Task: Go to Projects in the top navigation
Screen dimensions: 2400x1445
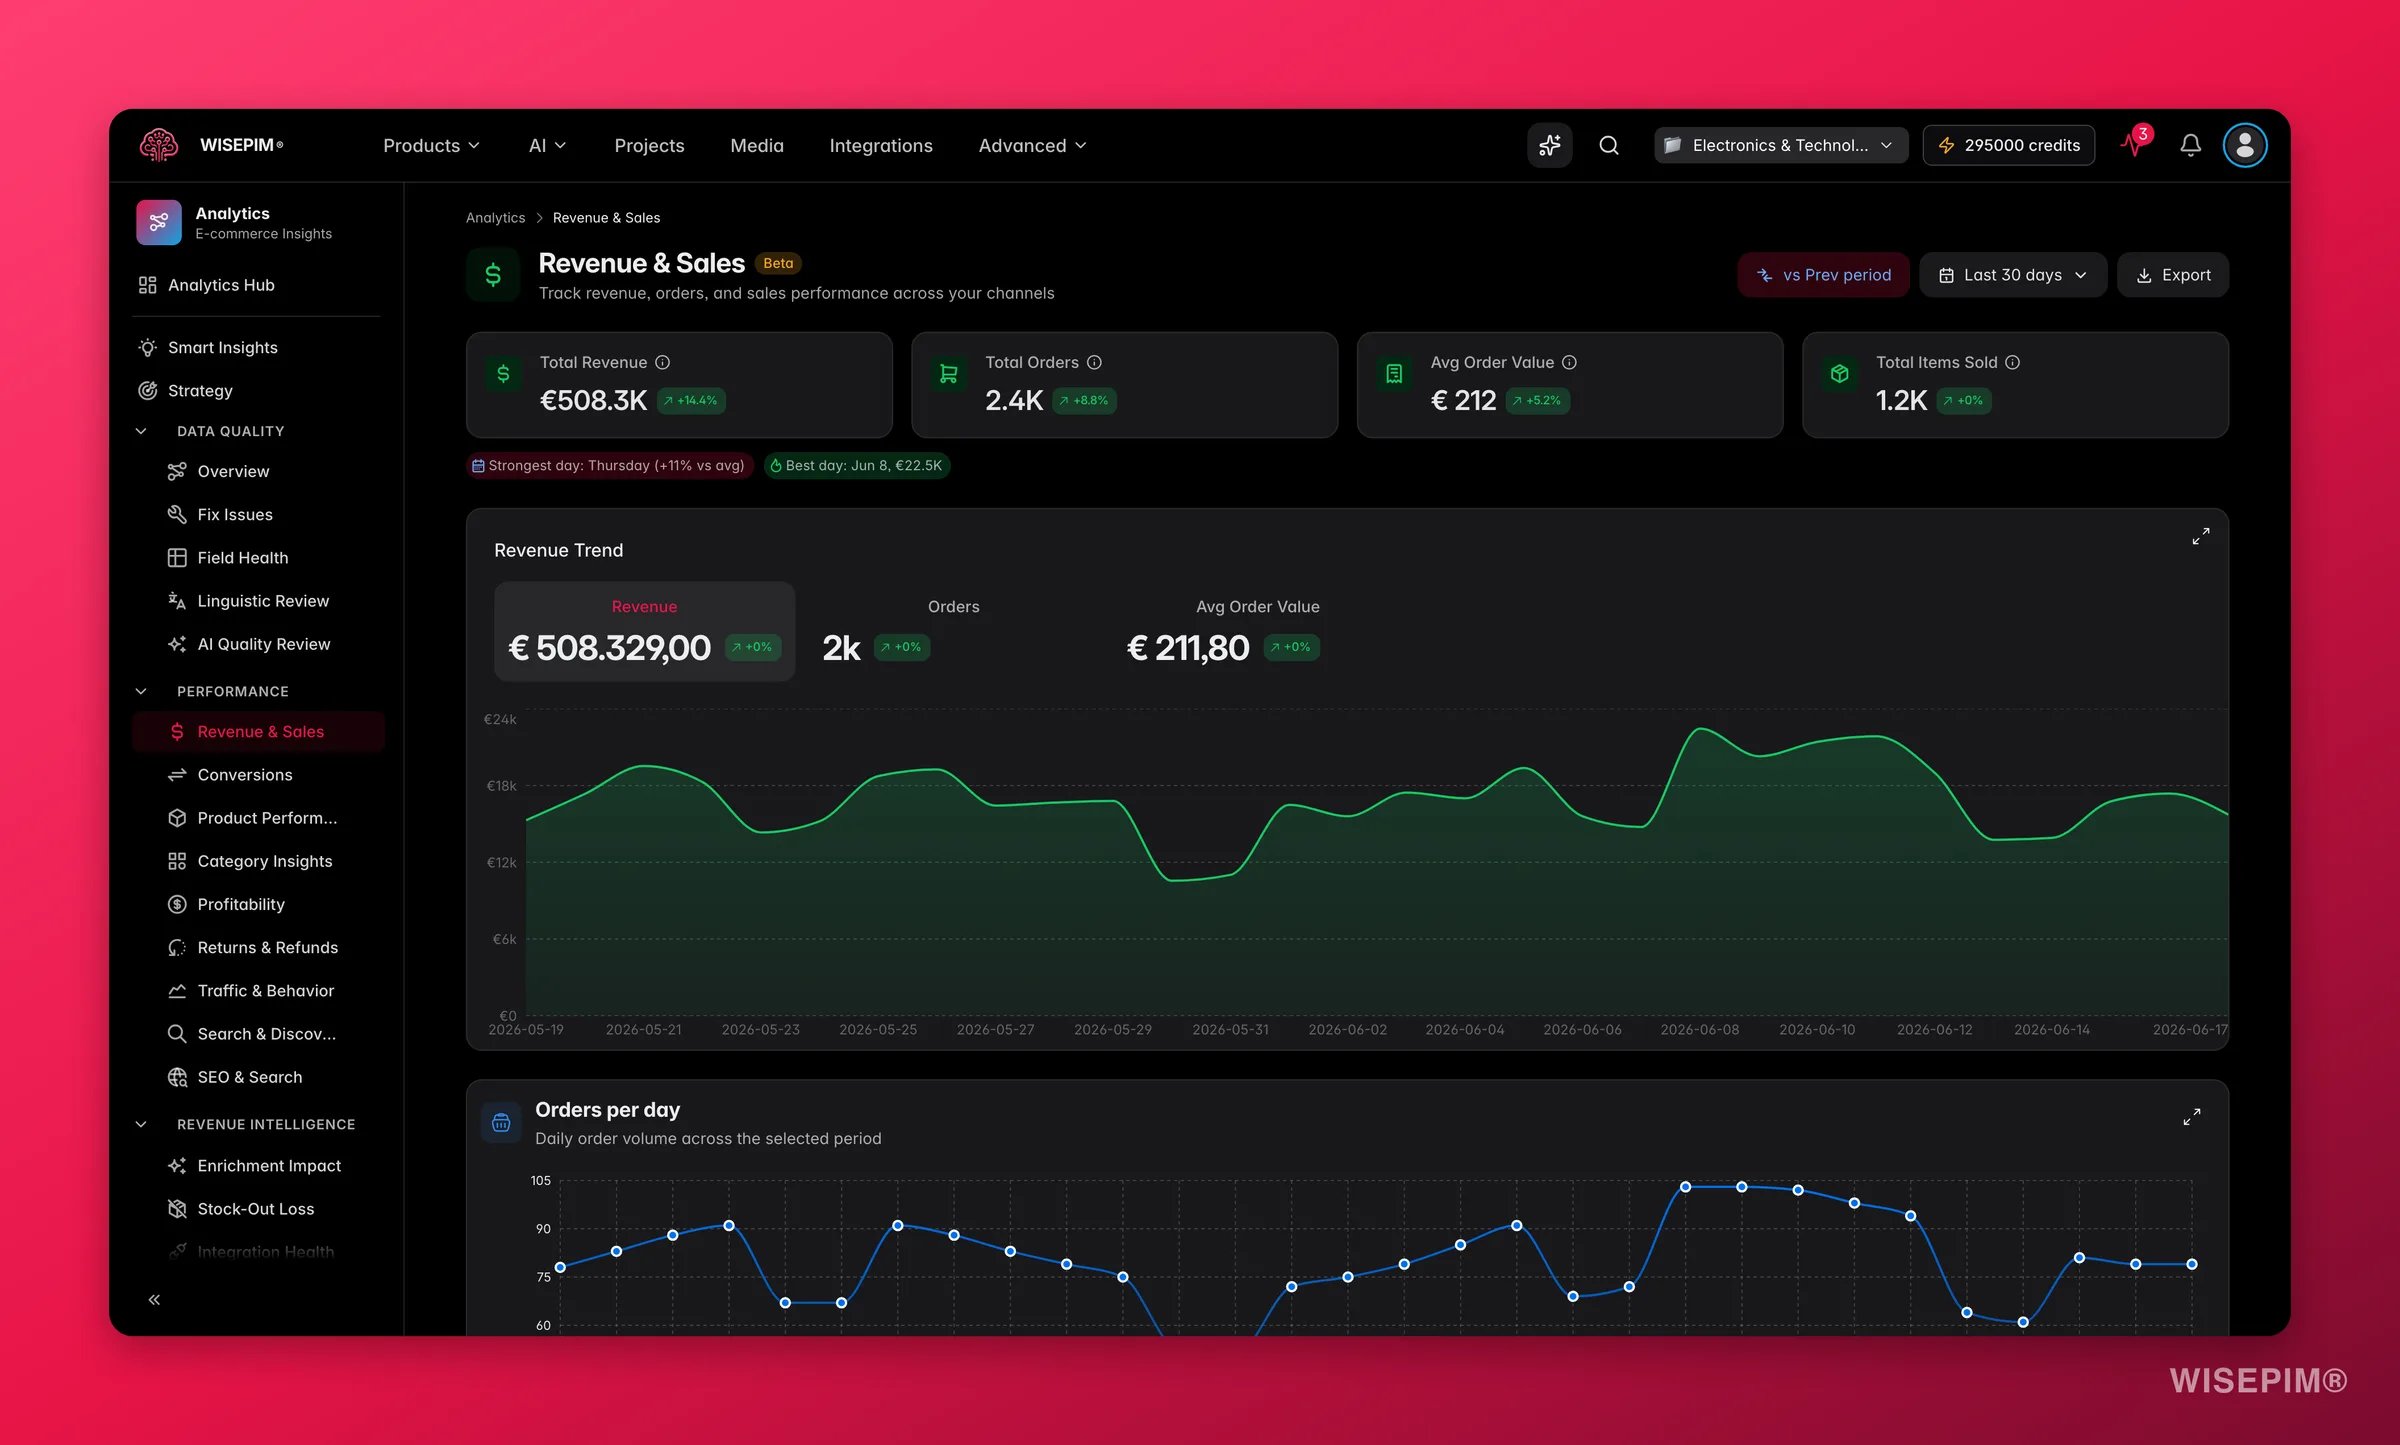Action: point(649,145)
